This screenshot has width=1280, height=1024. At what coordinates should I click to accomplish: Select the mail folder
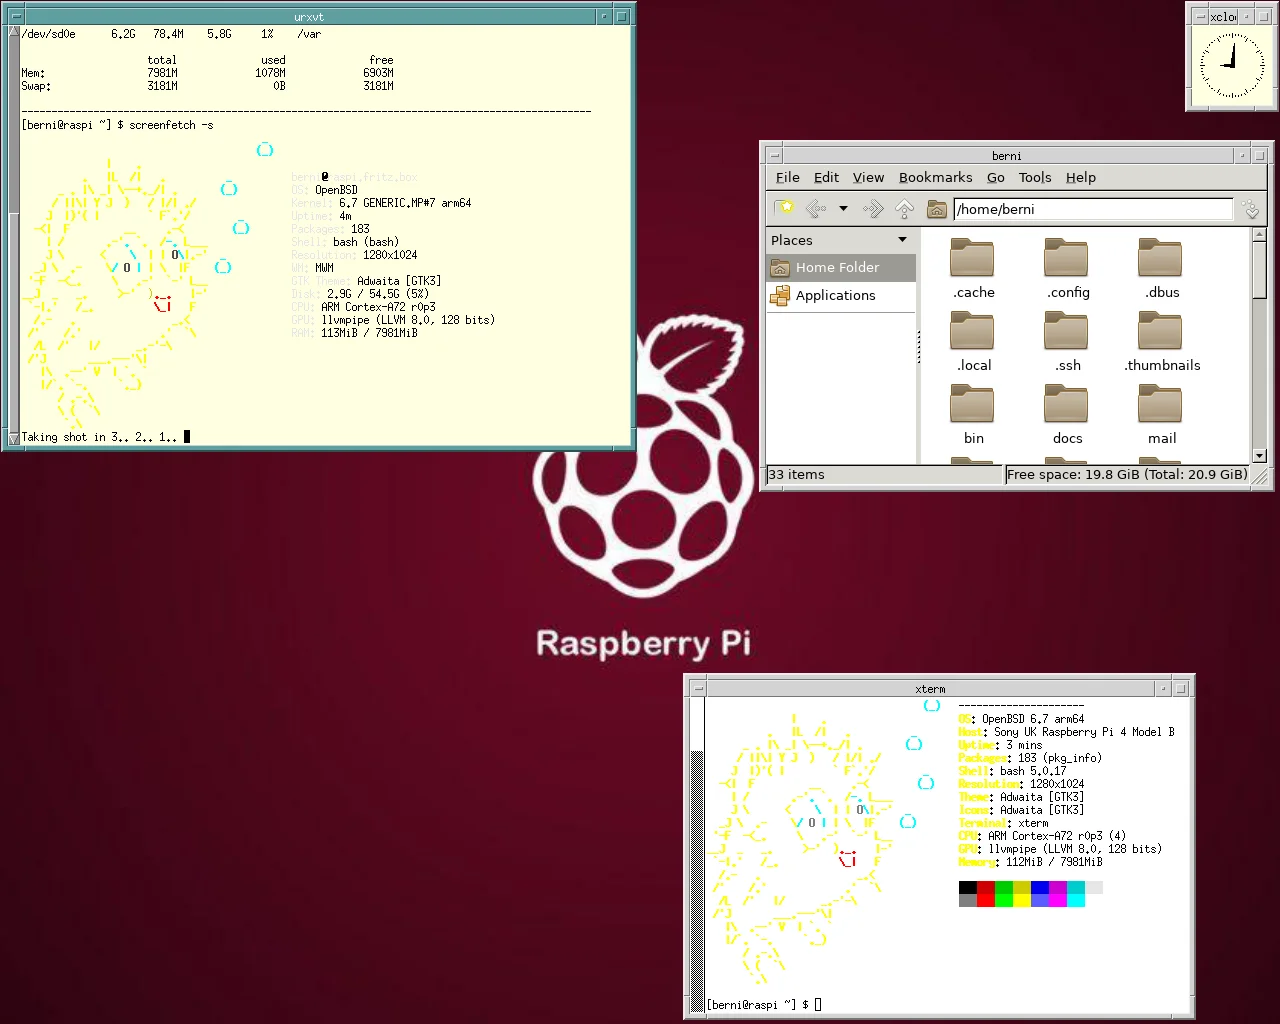(1161, 414)
